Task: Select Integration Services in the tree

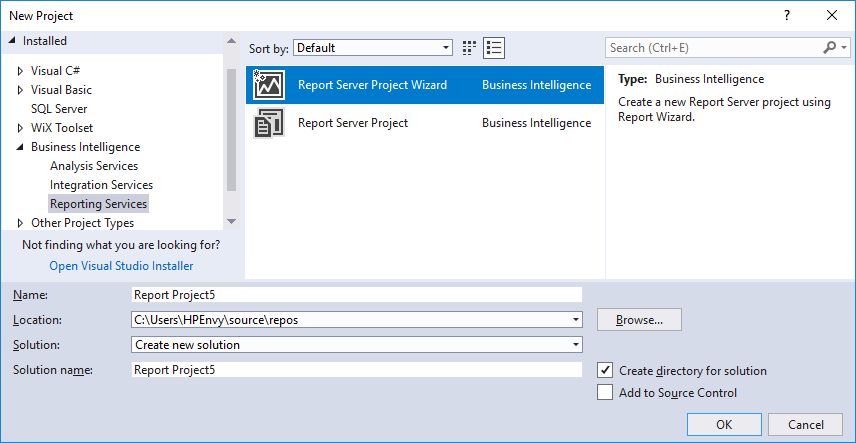Action: 101,185
